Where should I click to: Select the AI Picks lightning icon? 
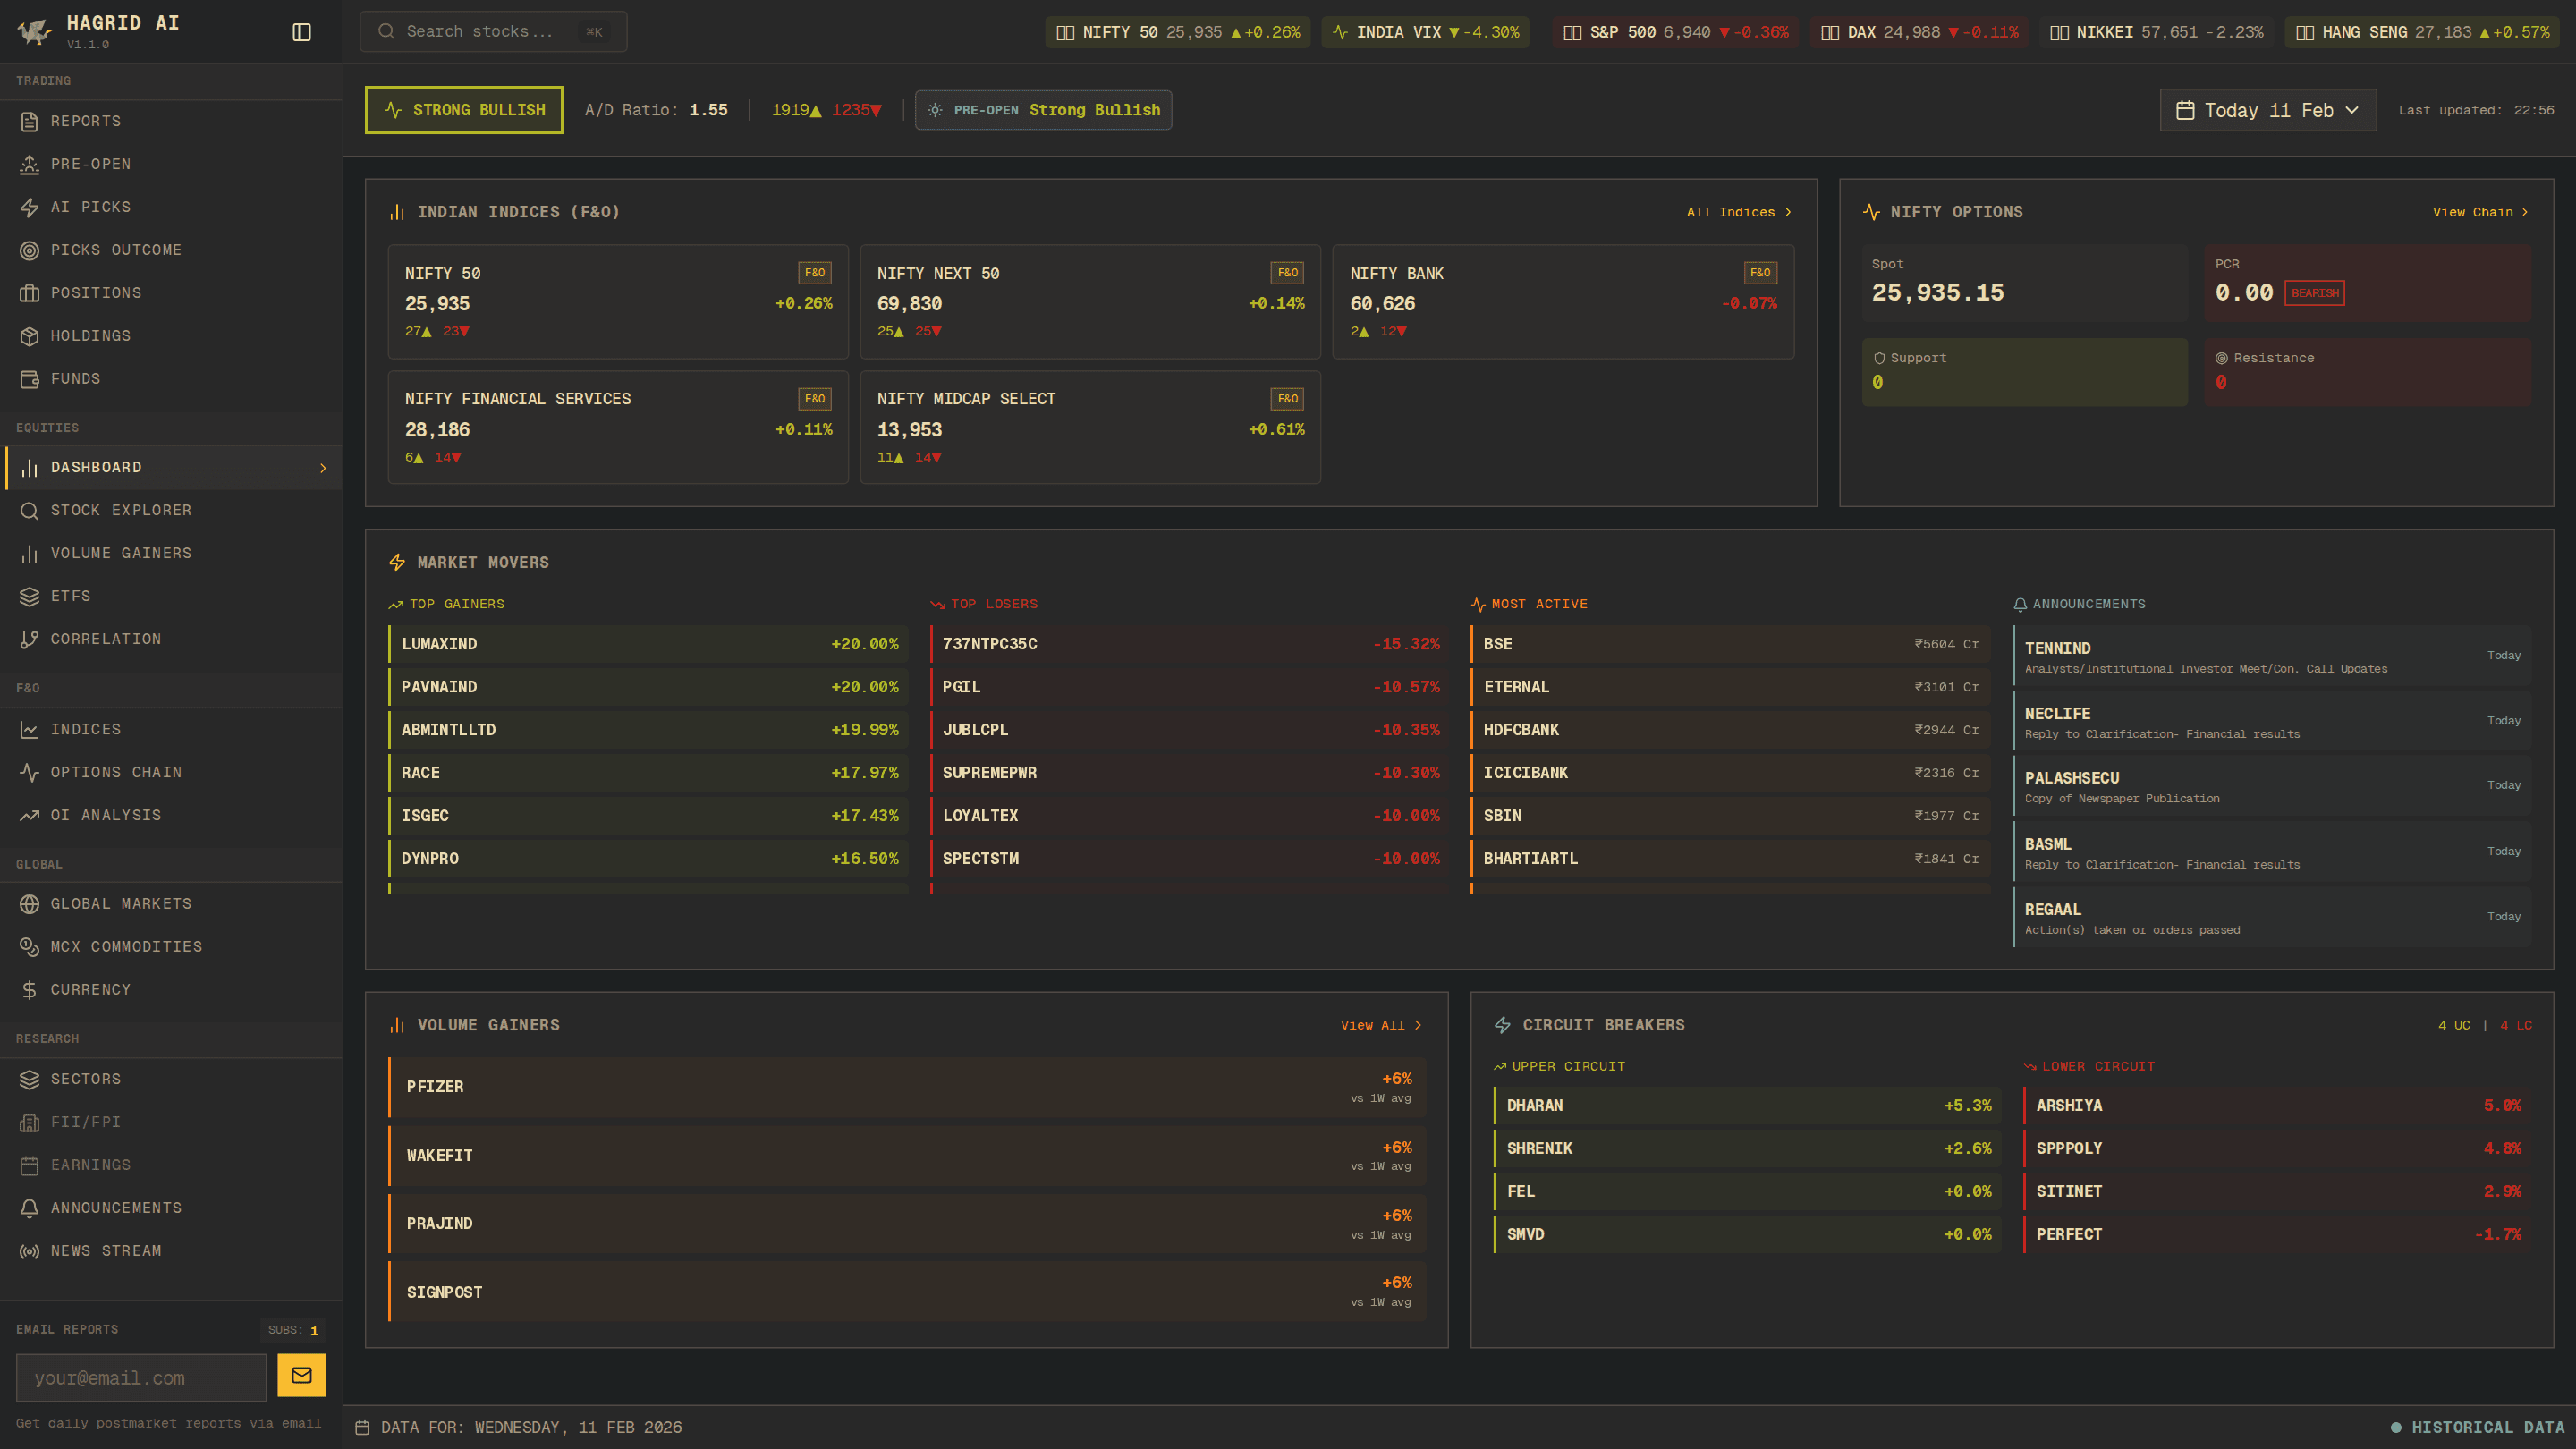30,207
